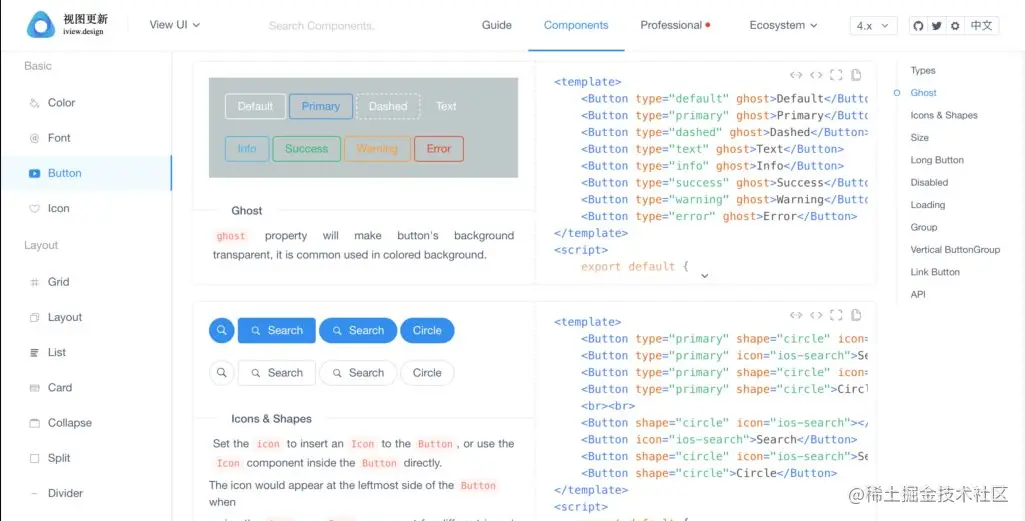Switch to the Components tab
The image size is (1025, 521).
pyautogui.click(x=576, y=25)
